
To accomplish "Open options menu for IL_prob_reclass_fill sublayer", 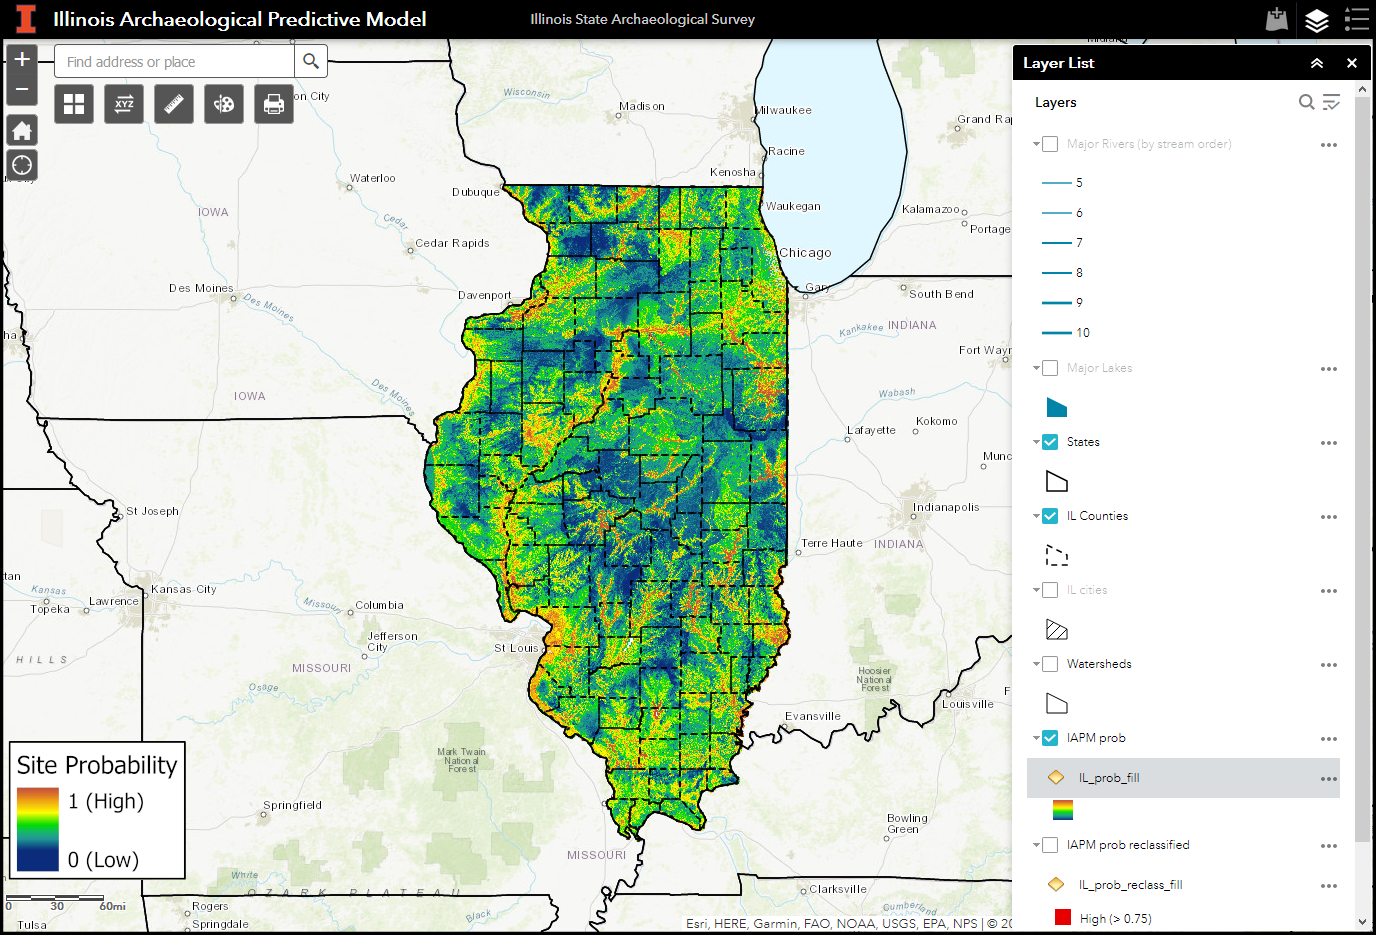I will (1328, 886).
